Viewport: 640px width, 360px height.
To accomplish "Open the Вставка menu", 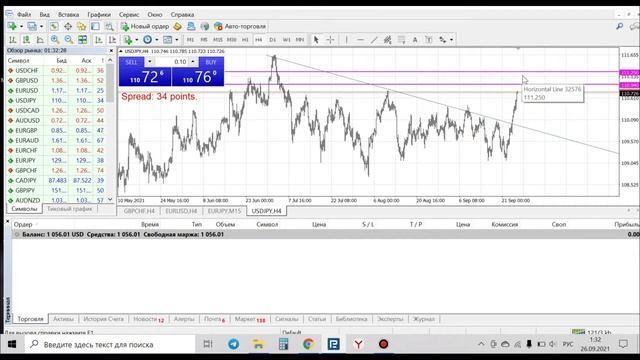I will (x=68, y=14).
